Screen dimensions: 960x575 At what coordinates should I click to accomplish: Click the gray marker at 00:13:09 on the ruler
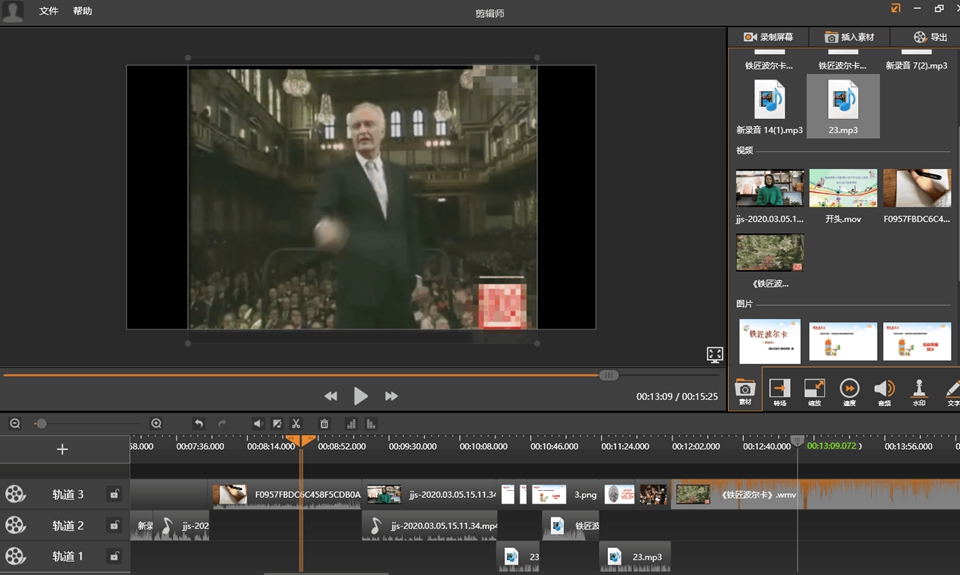coord(797,440)
